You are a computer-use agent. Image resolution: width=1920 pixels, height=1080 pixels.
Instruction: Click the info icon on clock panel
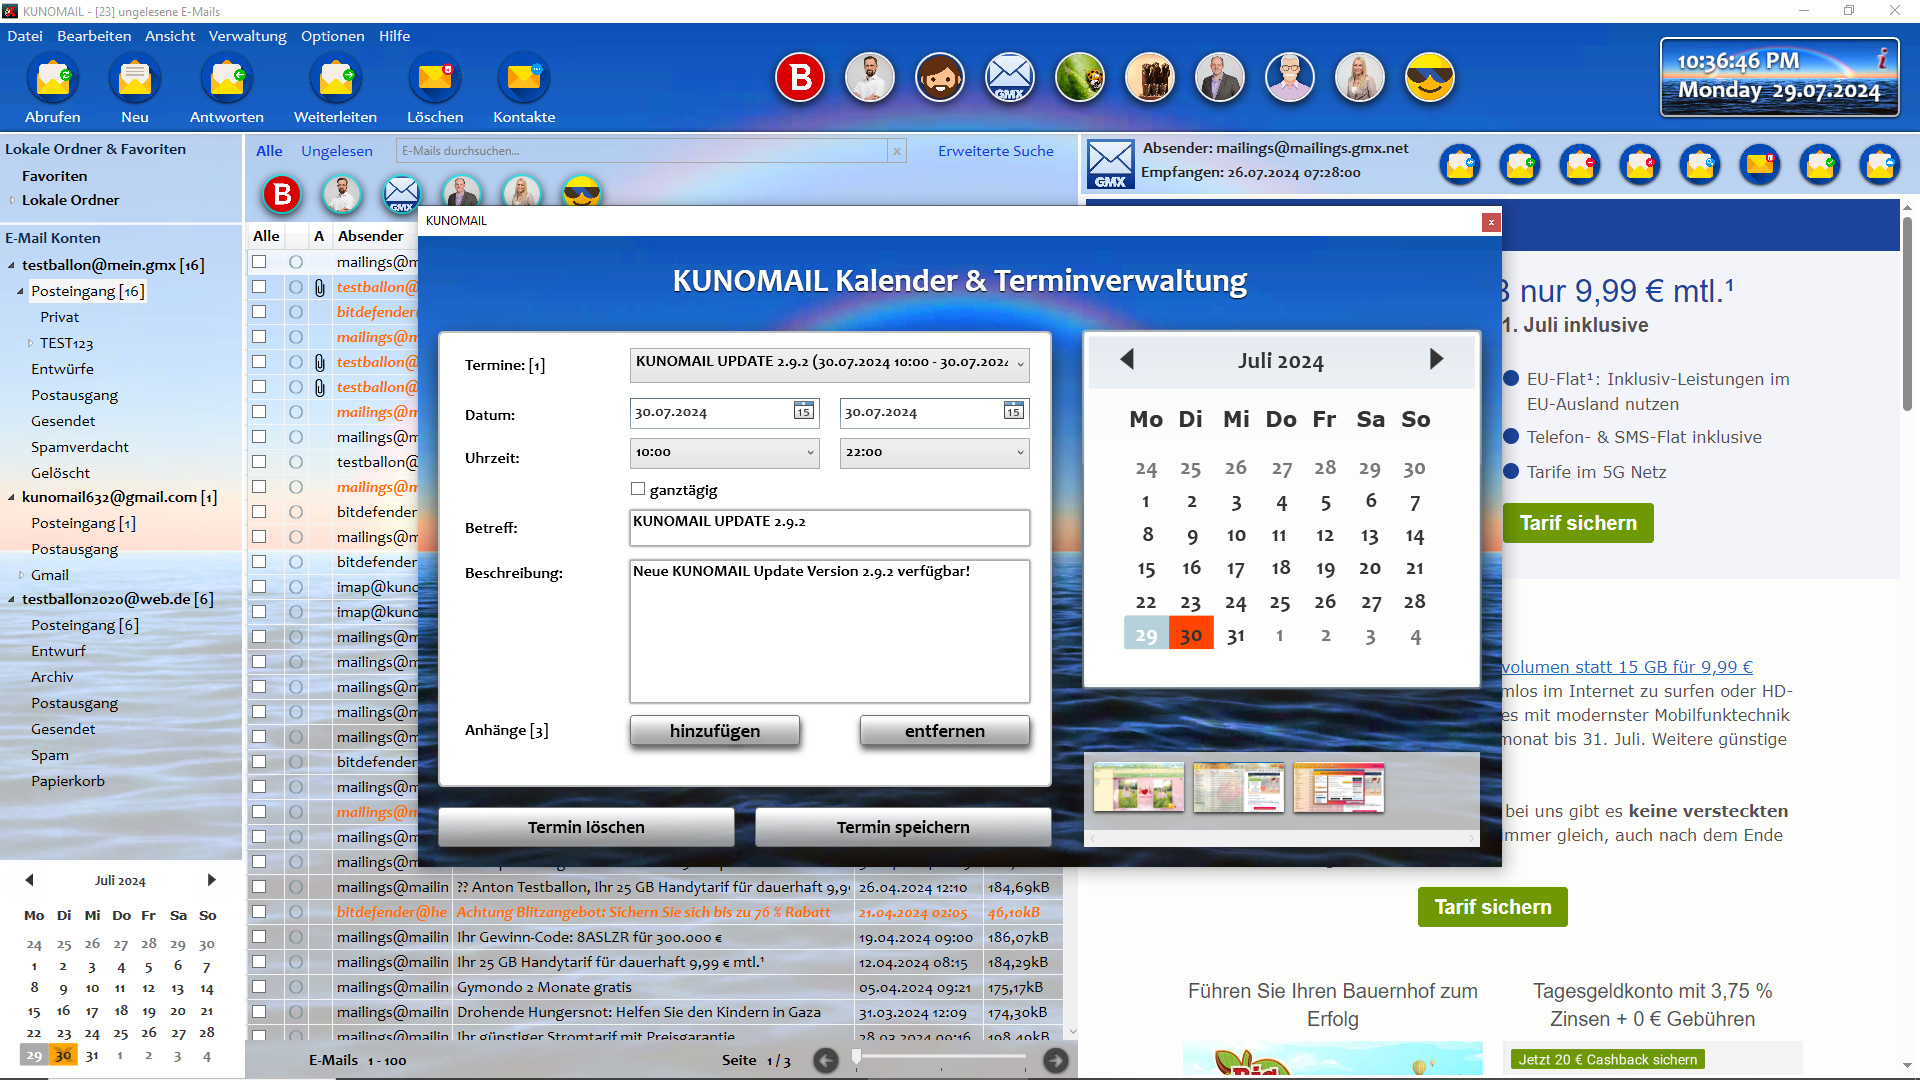coord(1882,58)
